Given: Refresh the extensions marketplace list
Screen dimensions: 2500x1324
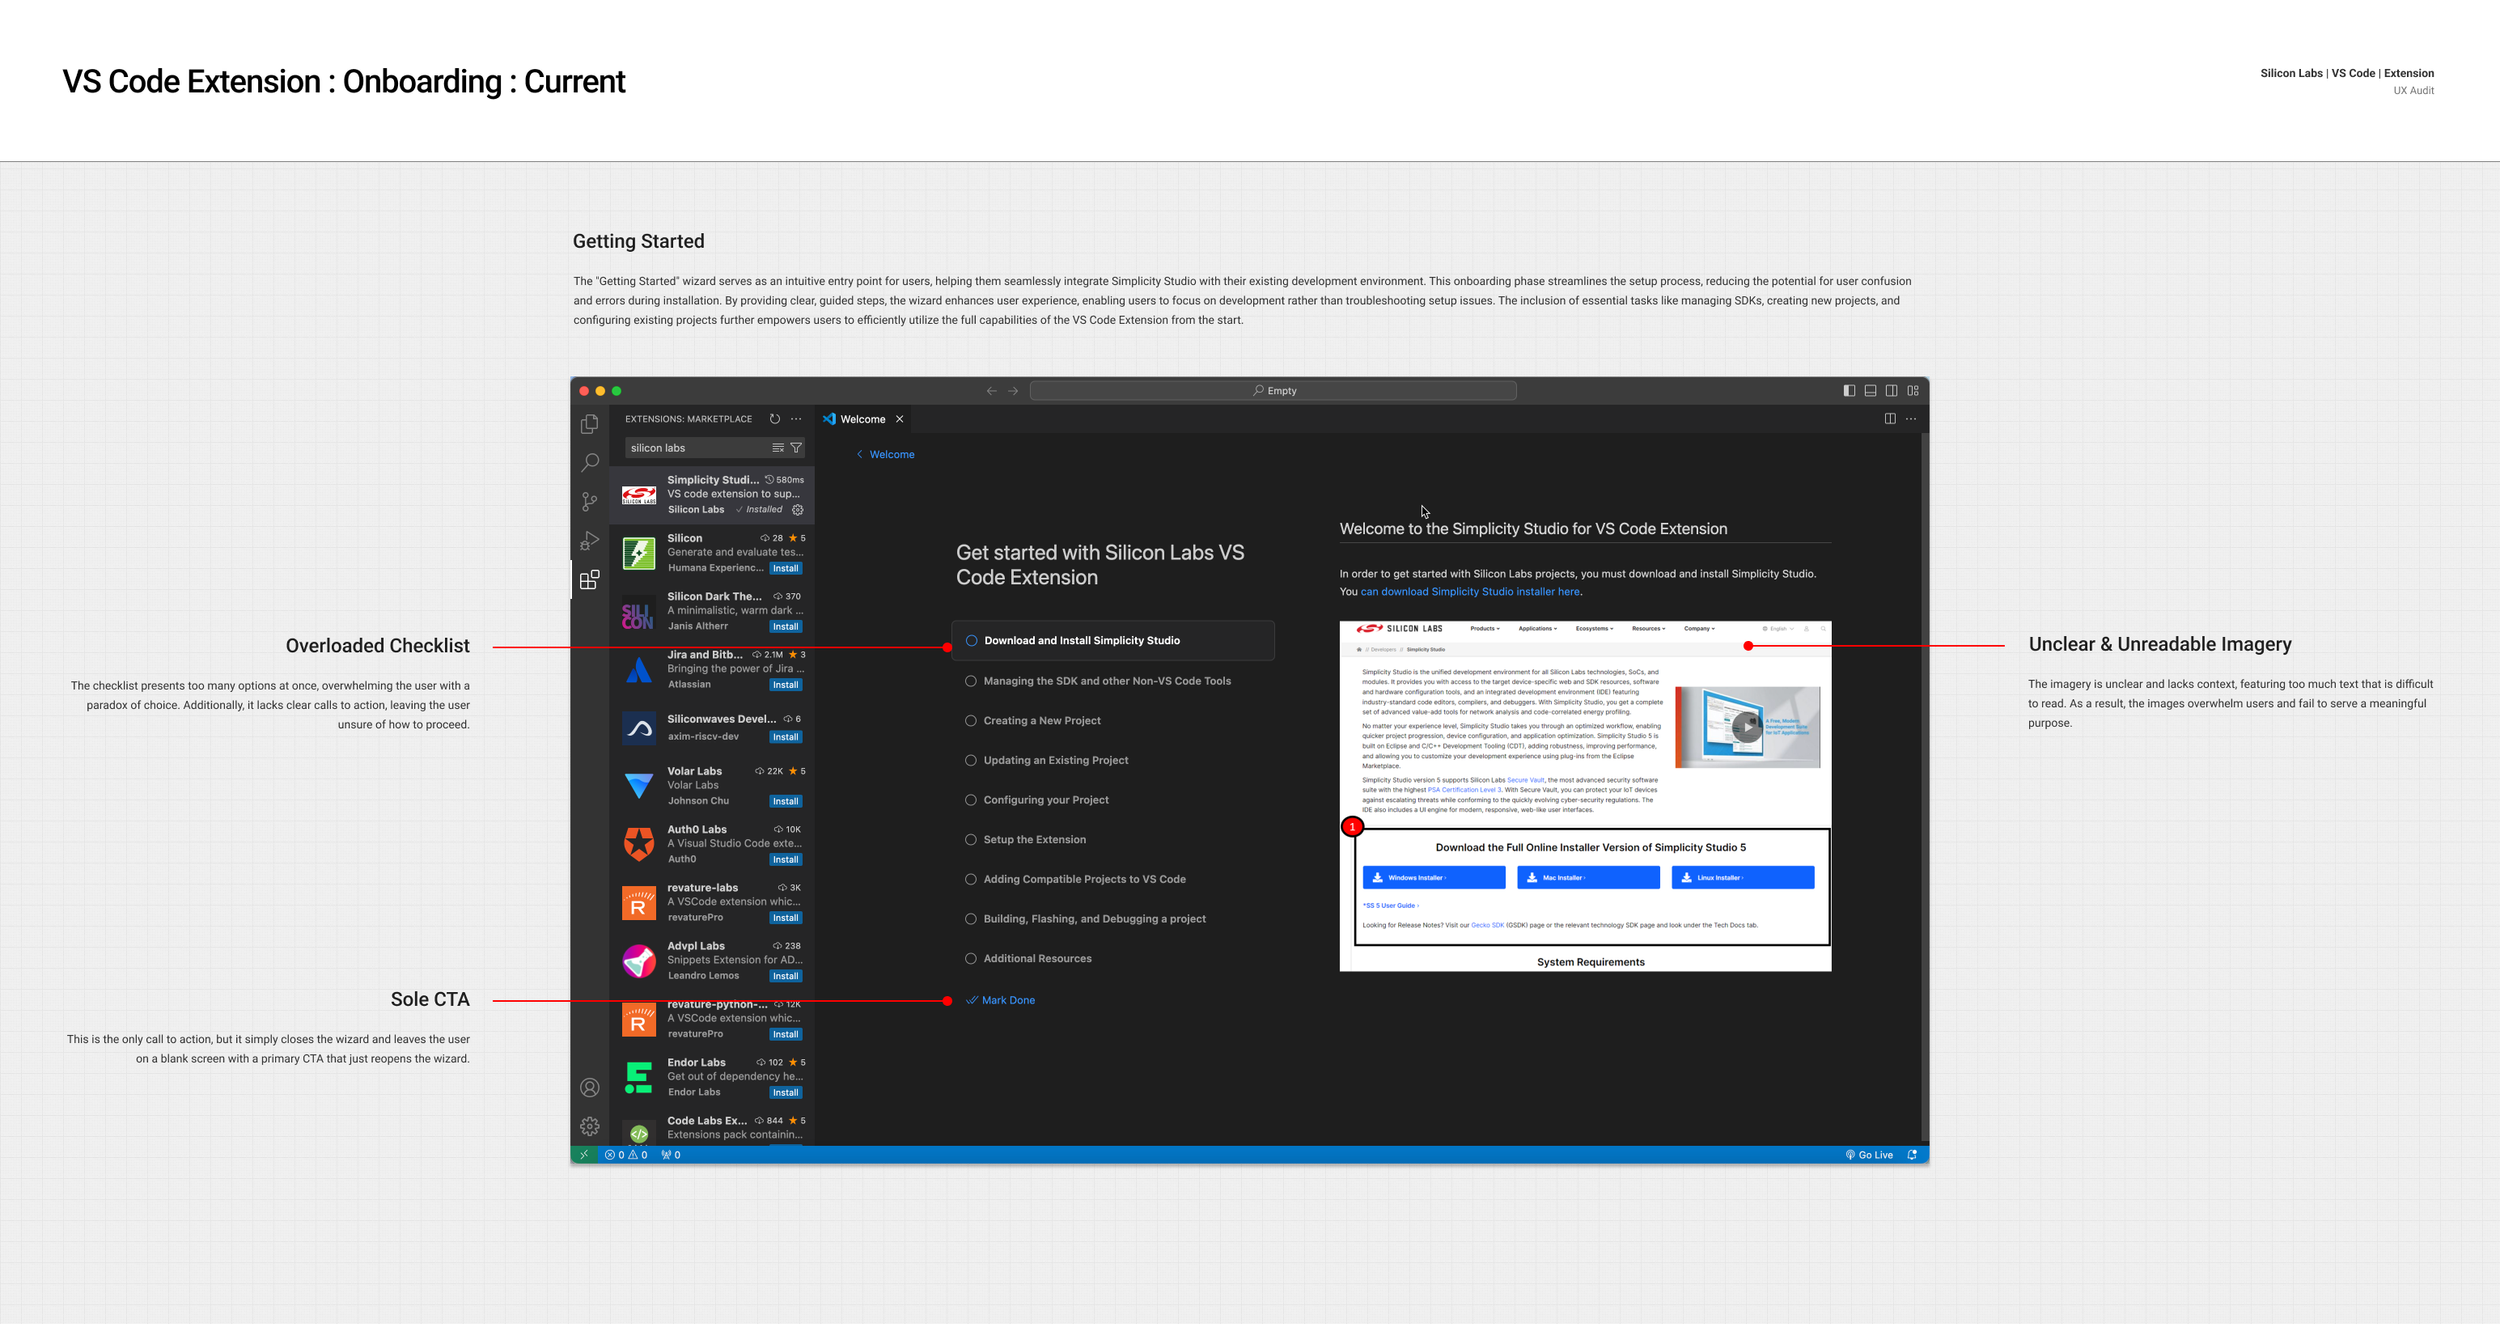Looking at the screenshot, I should point(775,419).
